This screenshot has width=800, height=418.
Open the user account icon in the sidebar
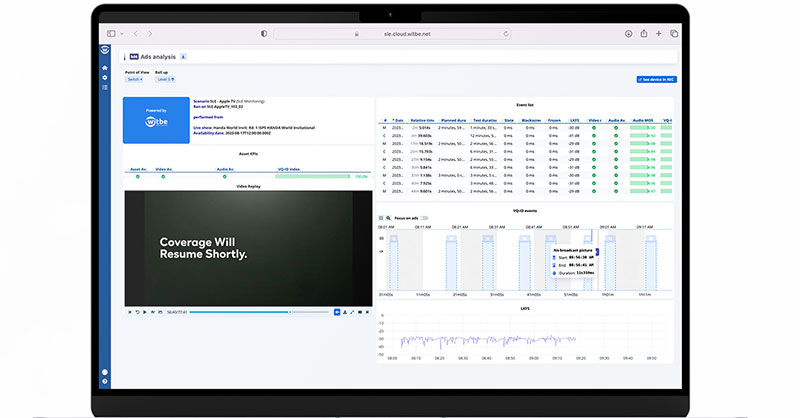click(x=105, y=372)
